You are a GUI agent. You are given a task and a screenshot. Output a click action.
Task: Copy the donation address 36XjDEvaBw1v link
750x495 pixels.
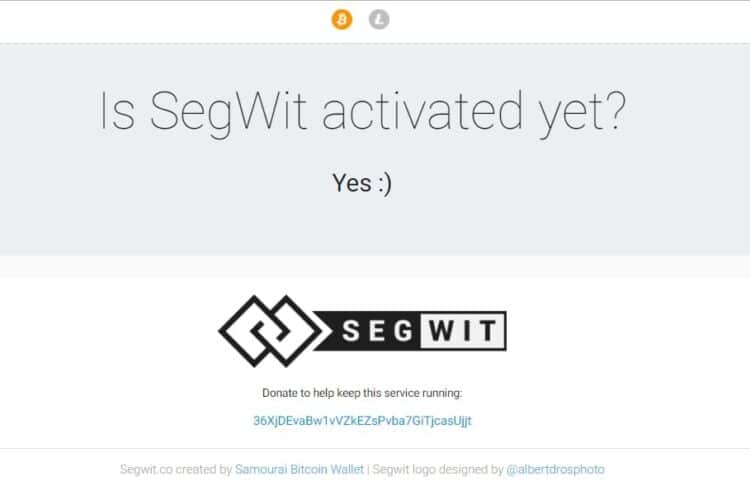362,421
